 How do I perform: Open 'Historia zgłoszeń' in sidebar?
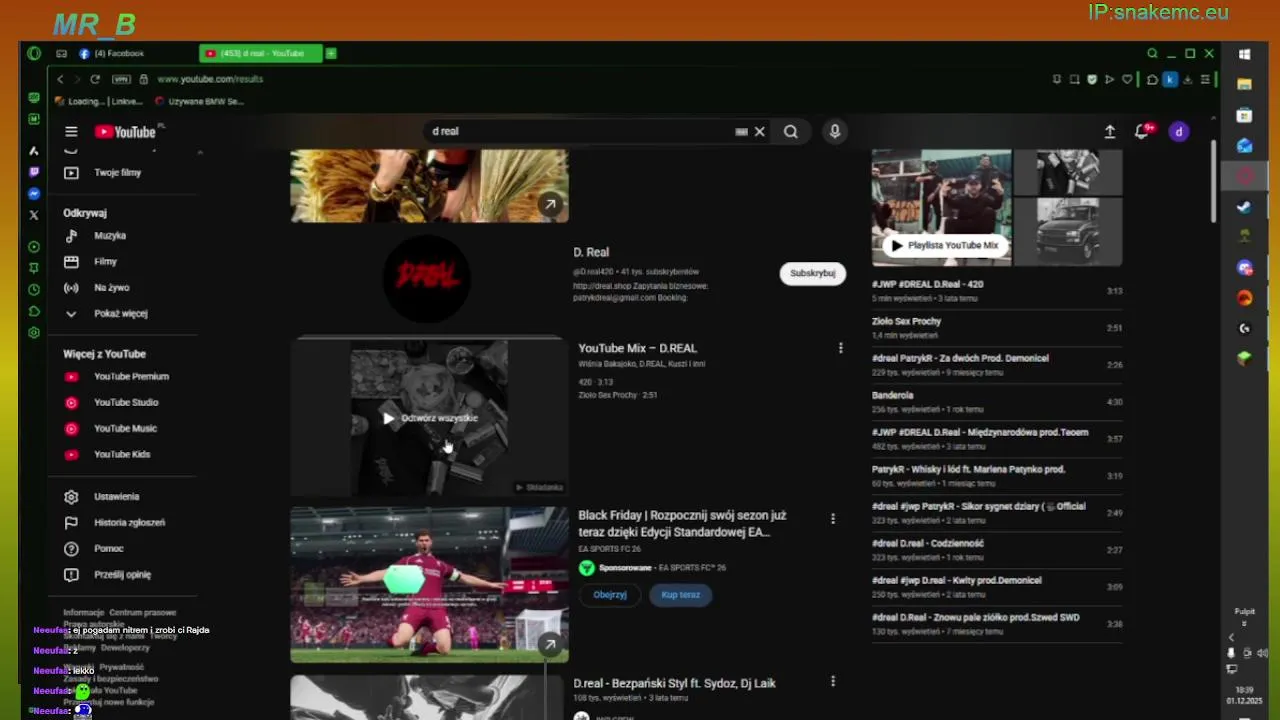click(x=129, y=522)
